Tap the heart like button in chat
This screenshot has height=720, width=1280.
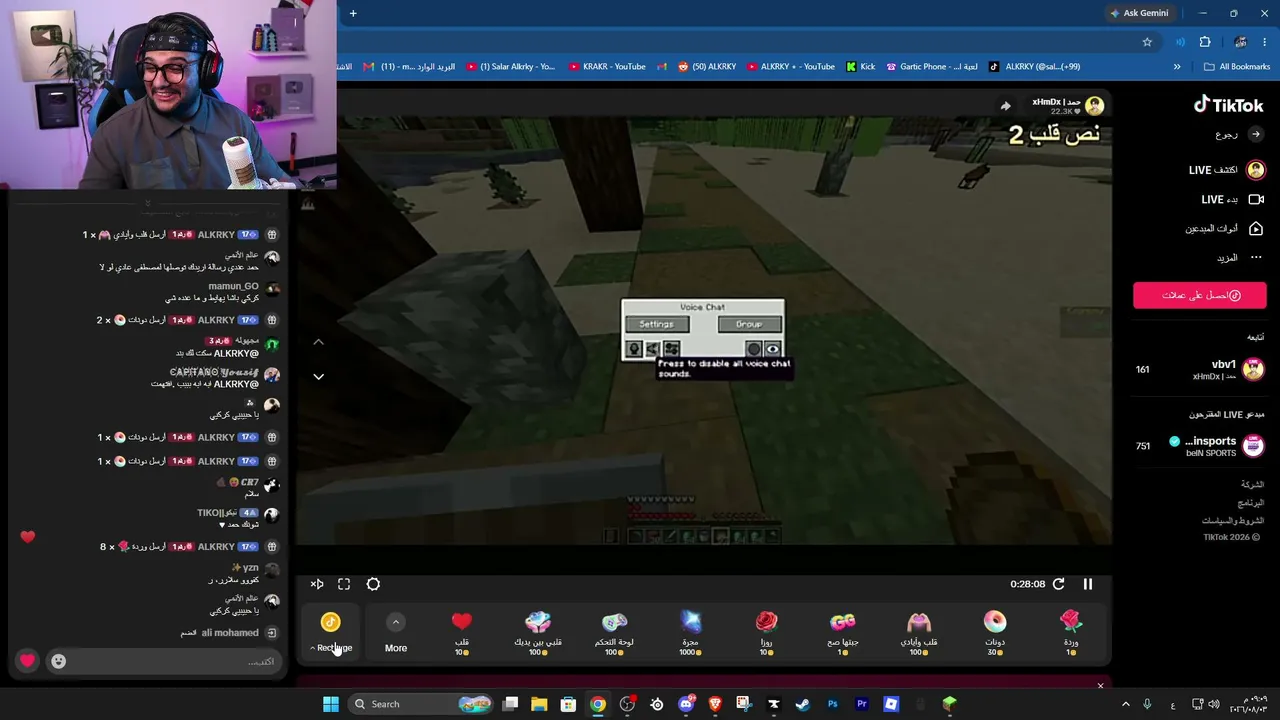27,661
